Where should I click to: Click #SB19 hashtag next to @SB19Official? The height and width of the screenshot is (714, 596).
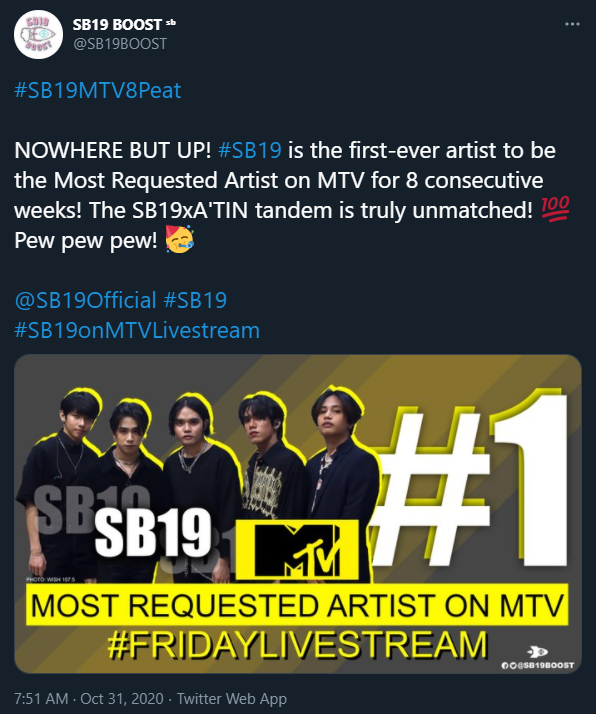(195, 301)
